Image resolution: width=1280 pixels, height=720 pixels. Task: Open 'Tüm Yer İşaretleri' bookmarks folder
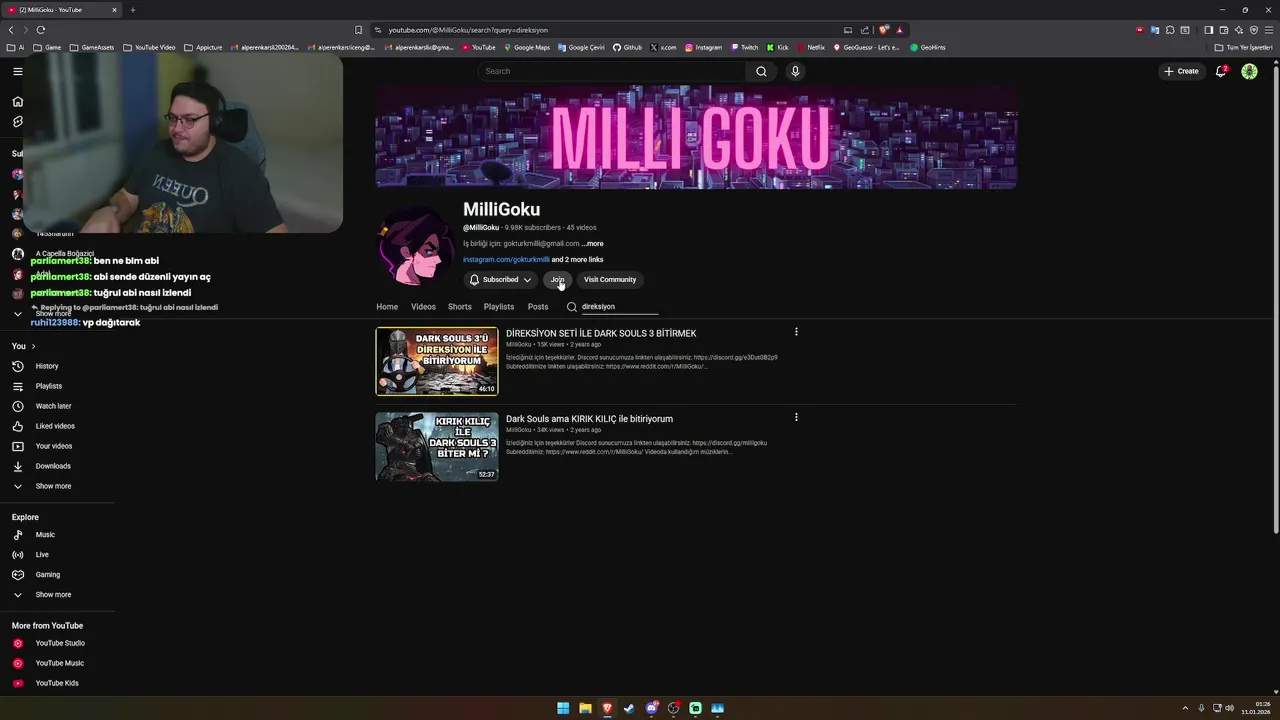[1243, 47]
